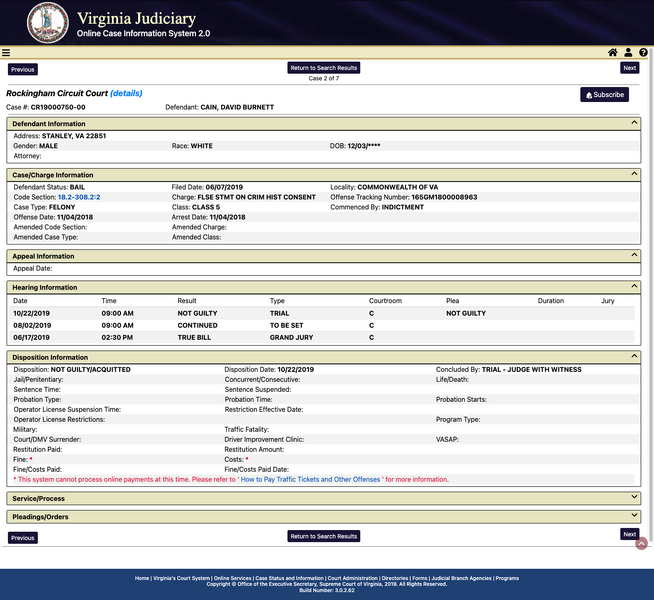Select case number CR19000750-00
The image size is (654, 600).
58,107
